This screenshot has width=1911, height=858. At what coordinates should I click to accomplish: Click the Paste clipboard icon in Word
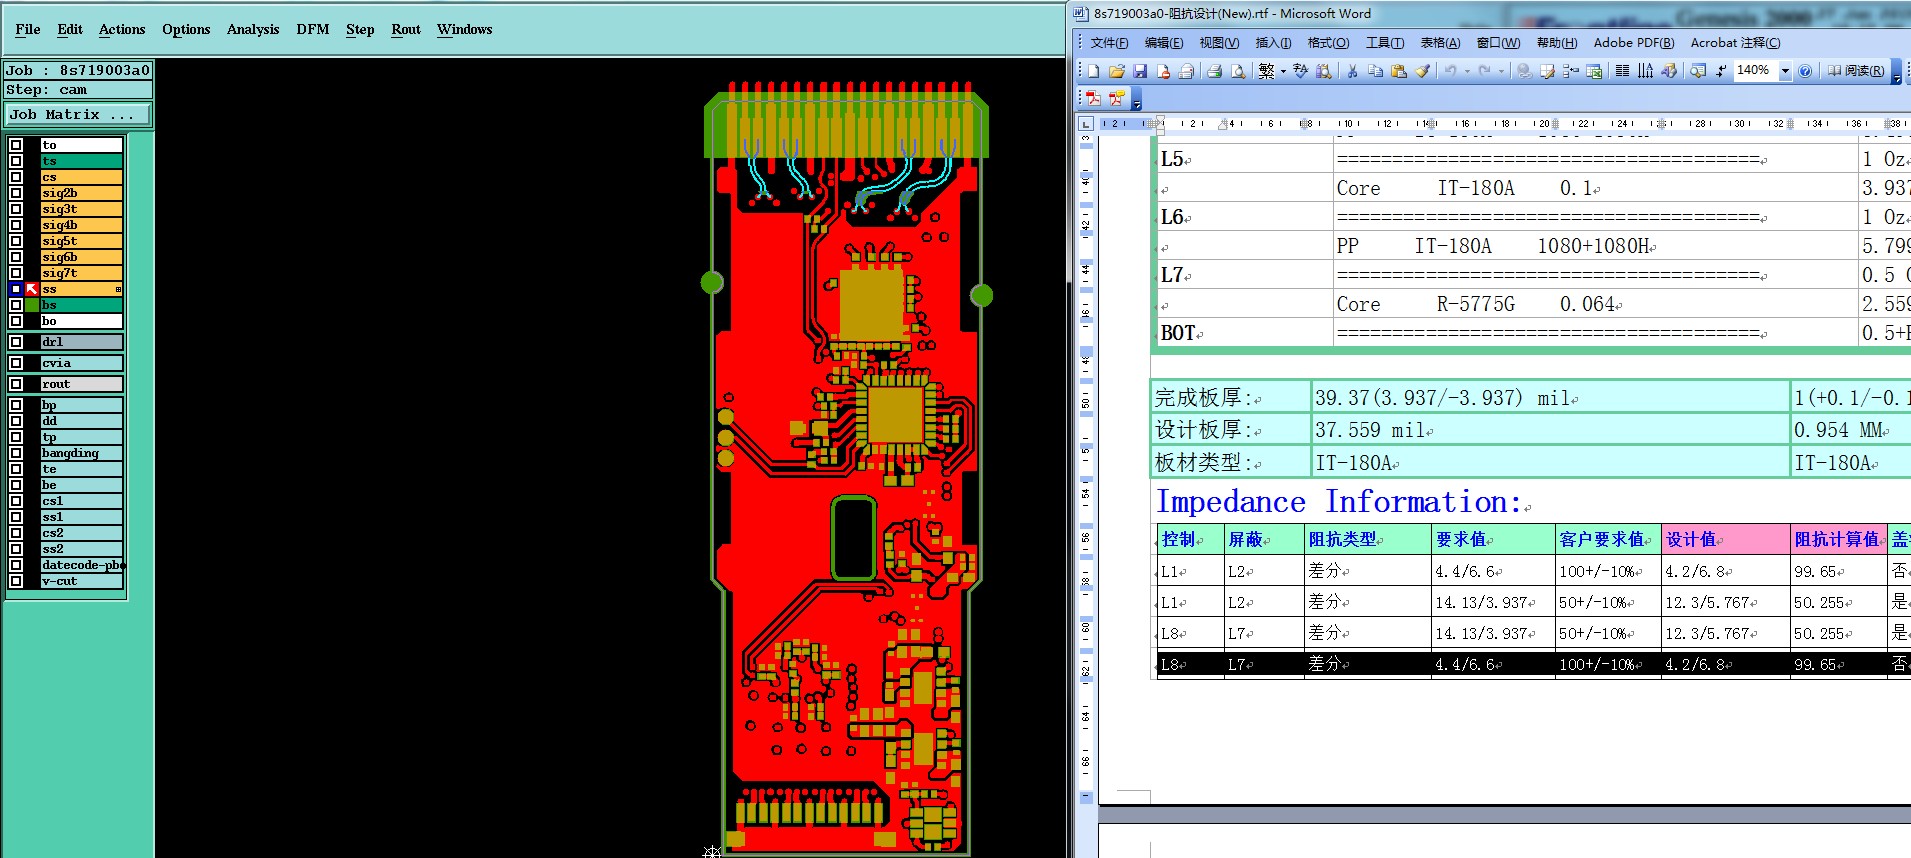(x=1399, y=71)
